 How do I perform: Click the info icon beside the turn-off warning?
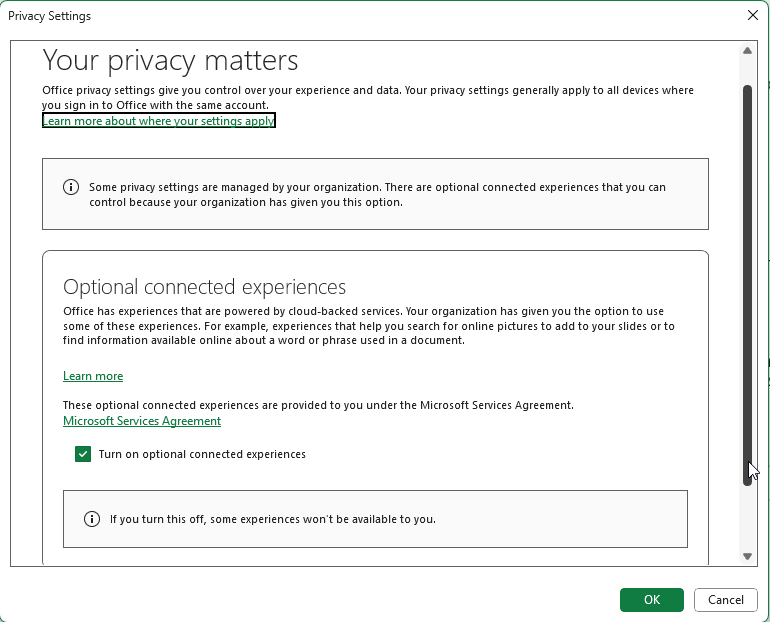(92, 519)
